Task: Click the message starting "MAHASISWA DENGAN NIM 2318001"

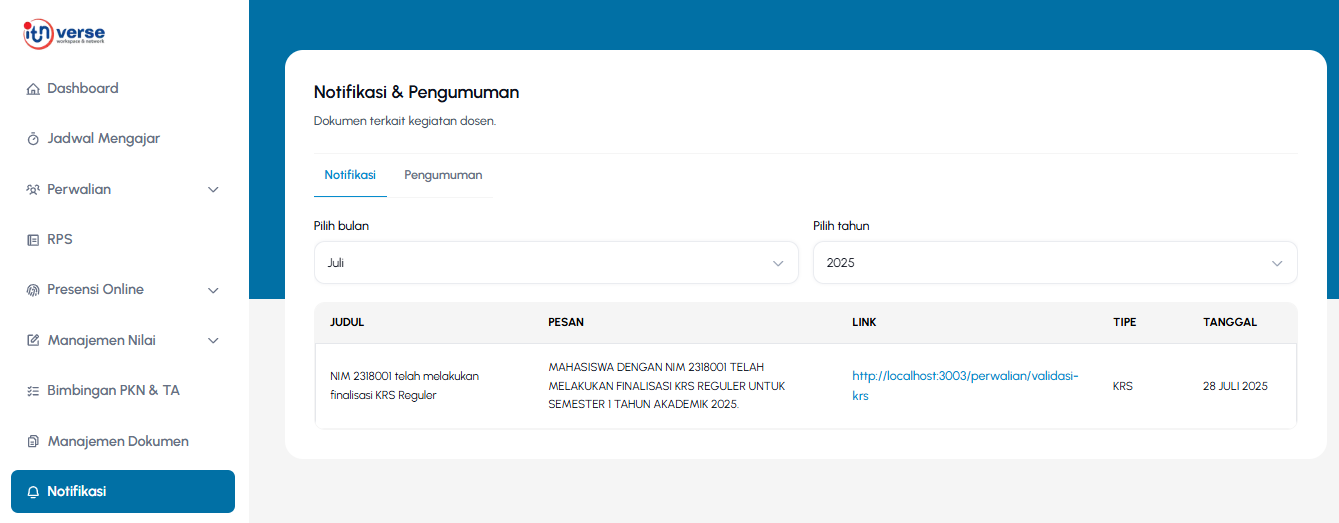Action: click(x=667, y=386)
